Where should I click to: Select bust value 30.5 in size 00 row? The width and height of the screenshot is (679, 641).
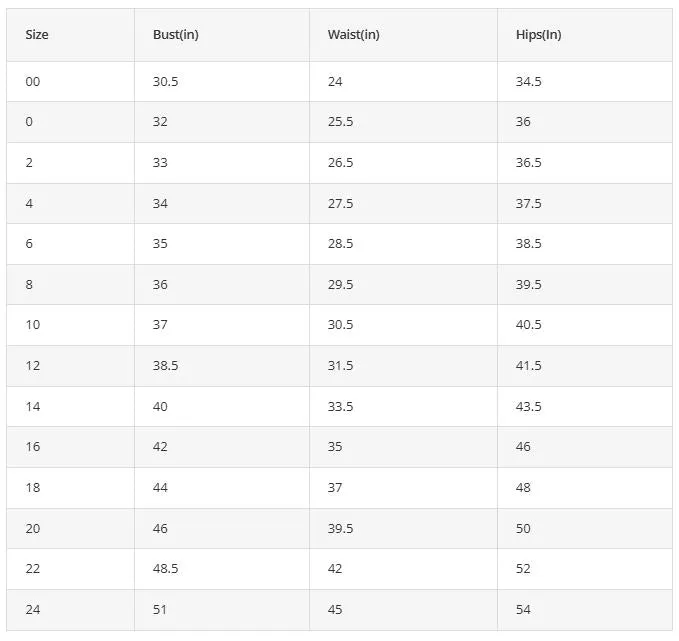165,81
